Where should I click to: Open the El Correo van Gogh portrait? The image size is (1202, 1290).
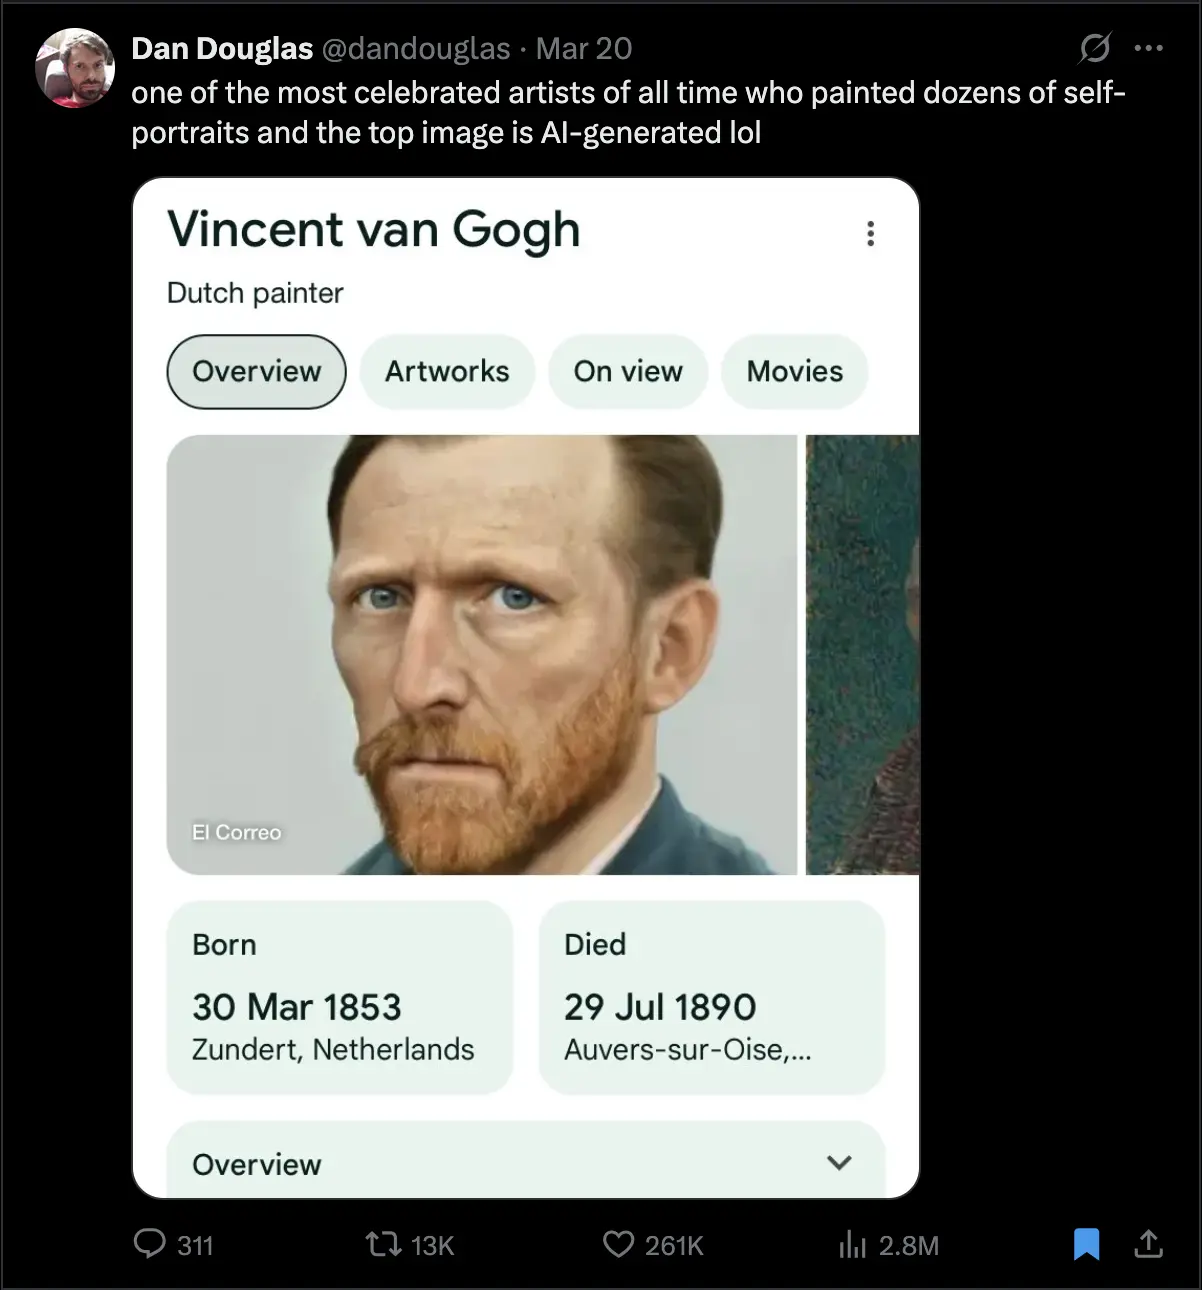(481, 654)
